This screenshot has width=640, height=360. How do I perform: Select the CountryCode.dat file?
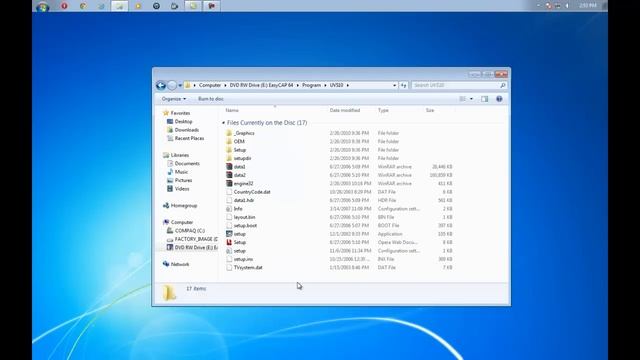(x=252, y=192)
